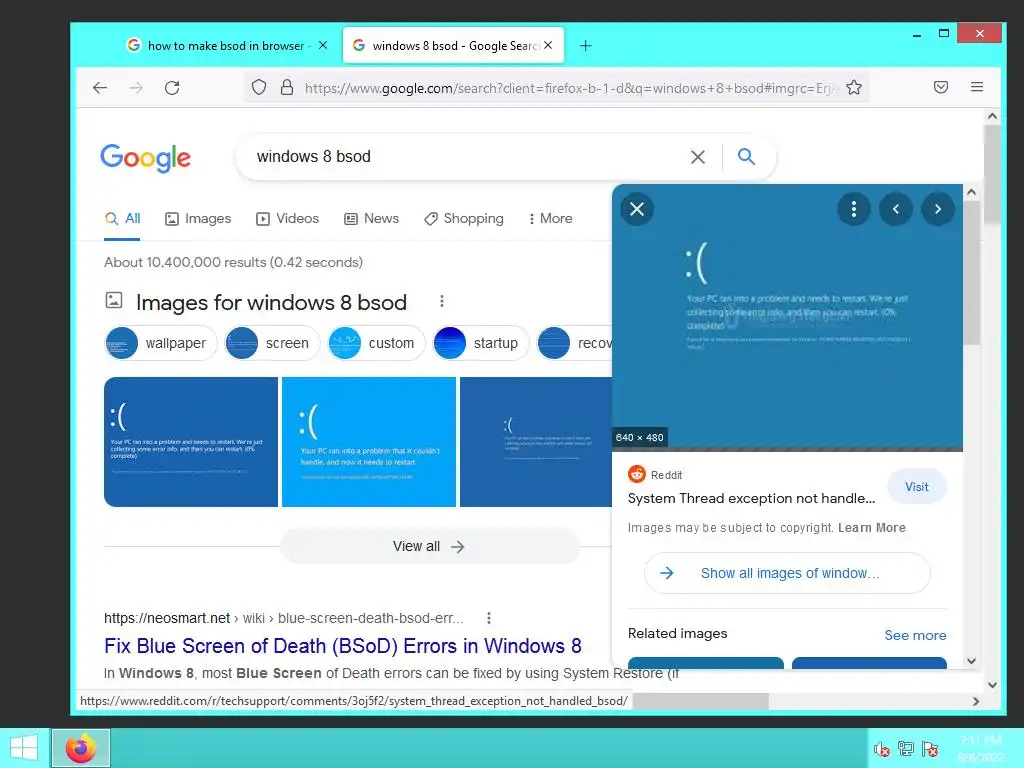Screen dimensions: 1024x768
Task: Switch to Videos results
Action: coord(287,219)
